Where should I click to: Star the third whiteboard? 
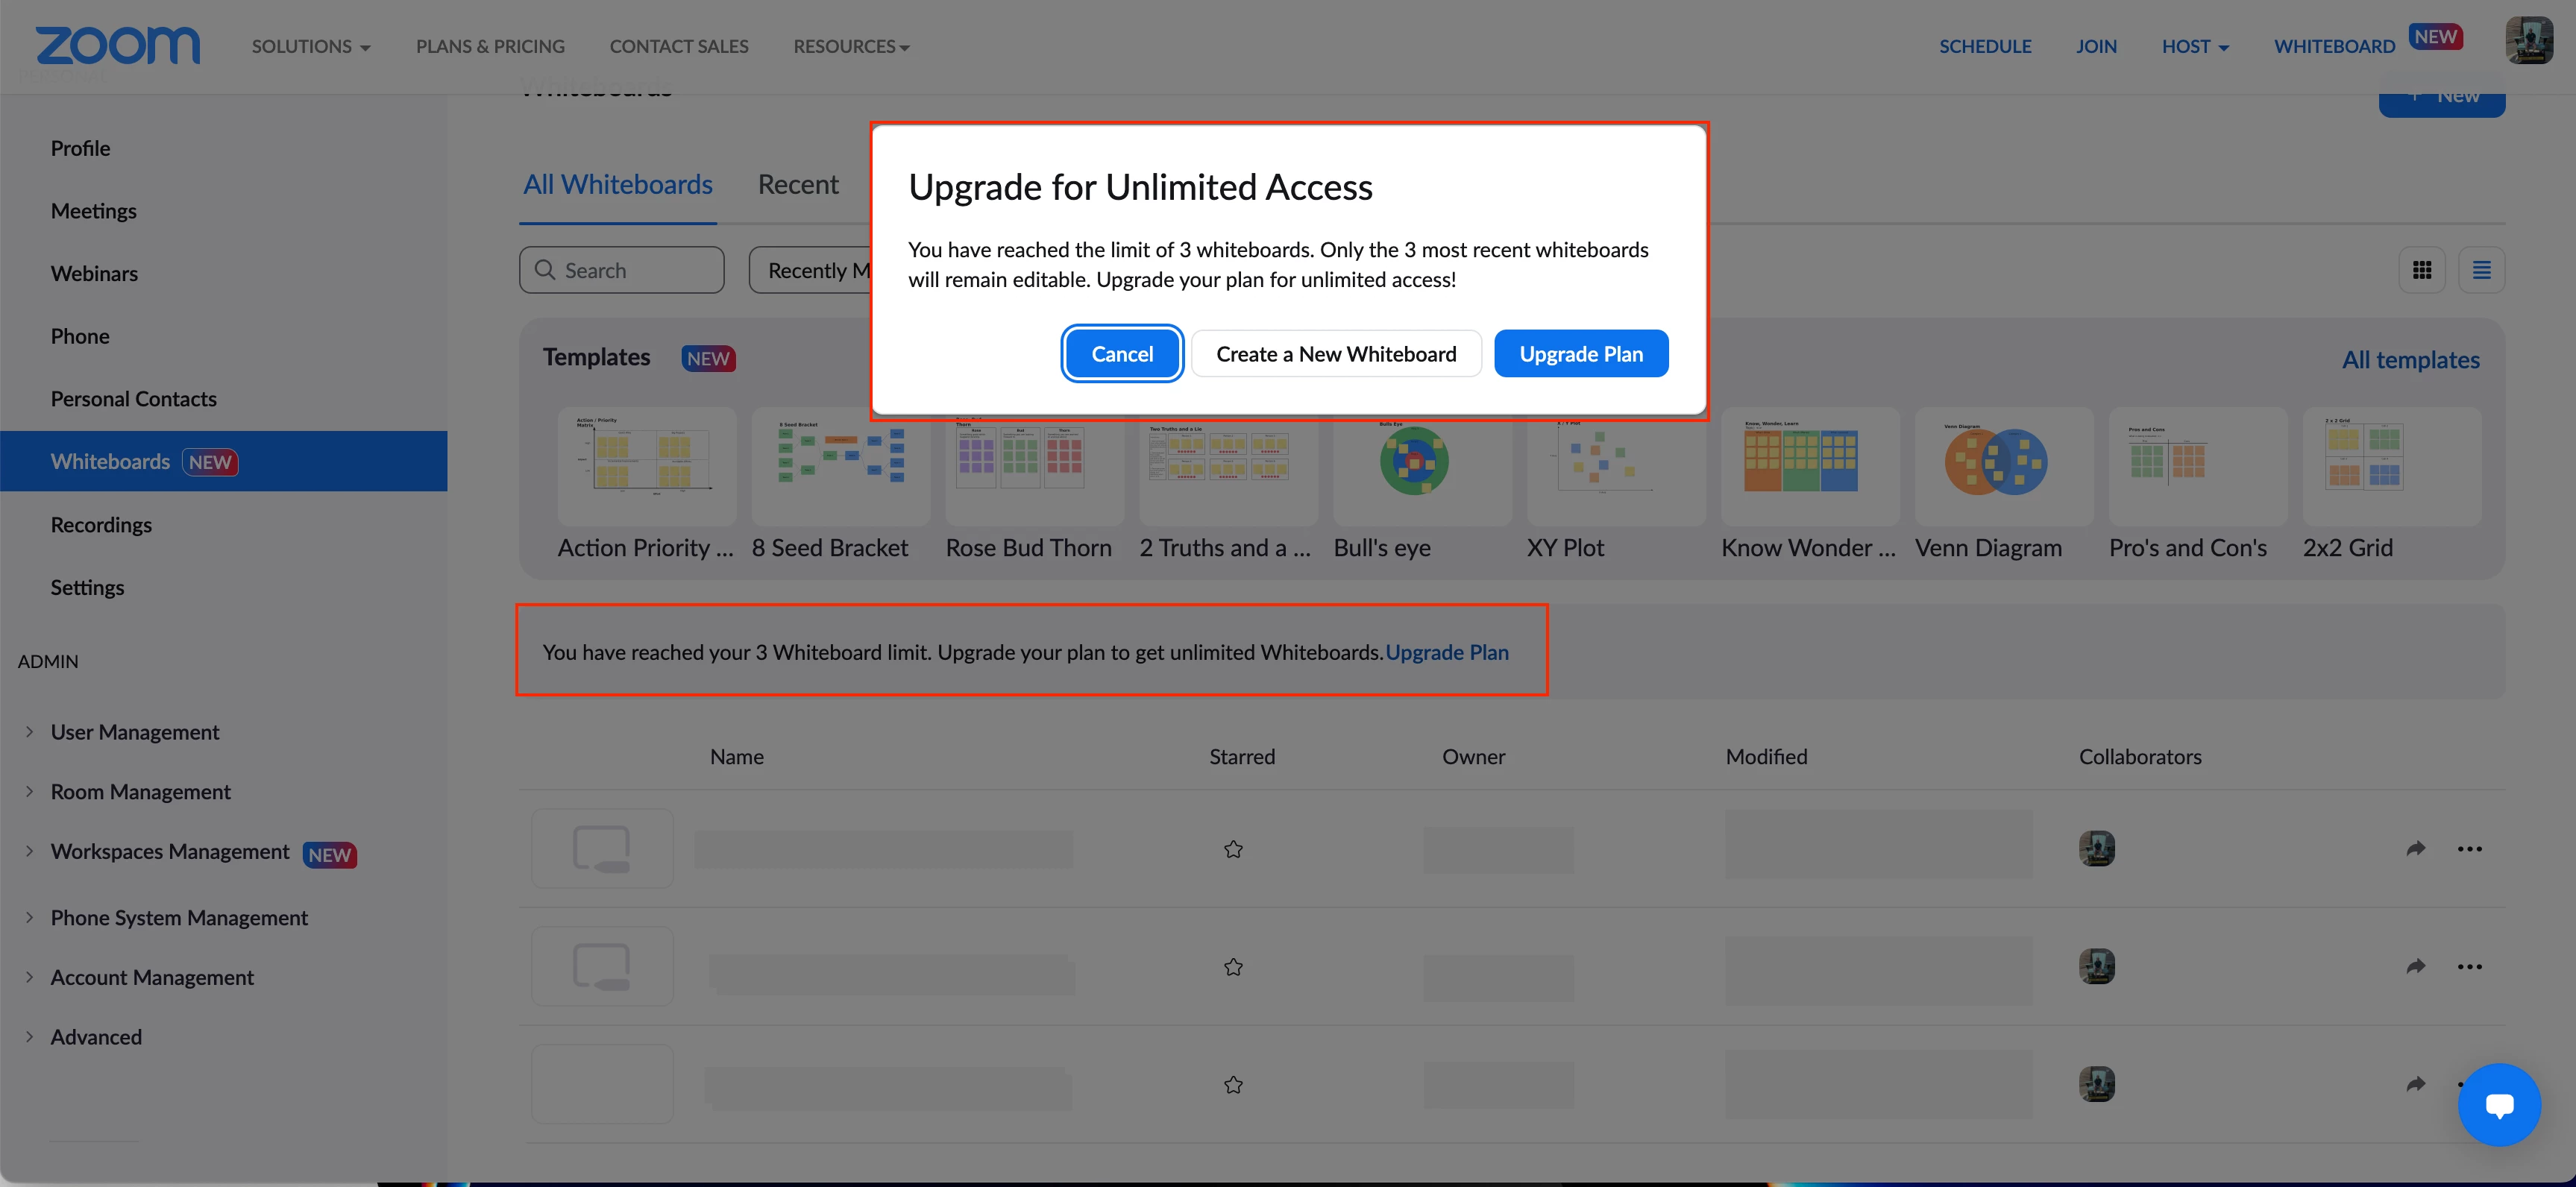pos(1233,1085)
